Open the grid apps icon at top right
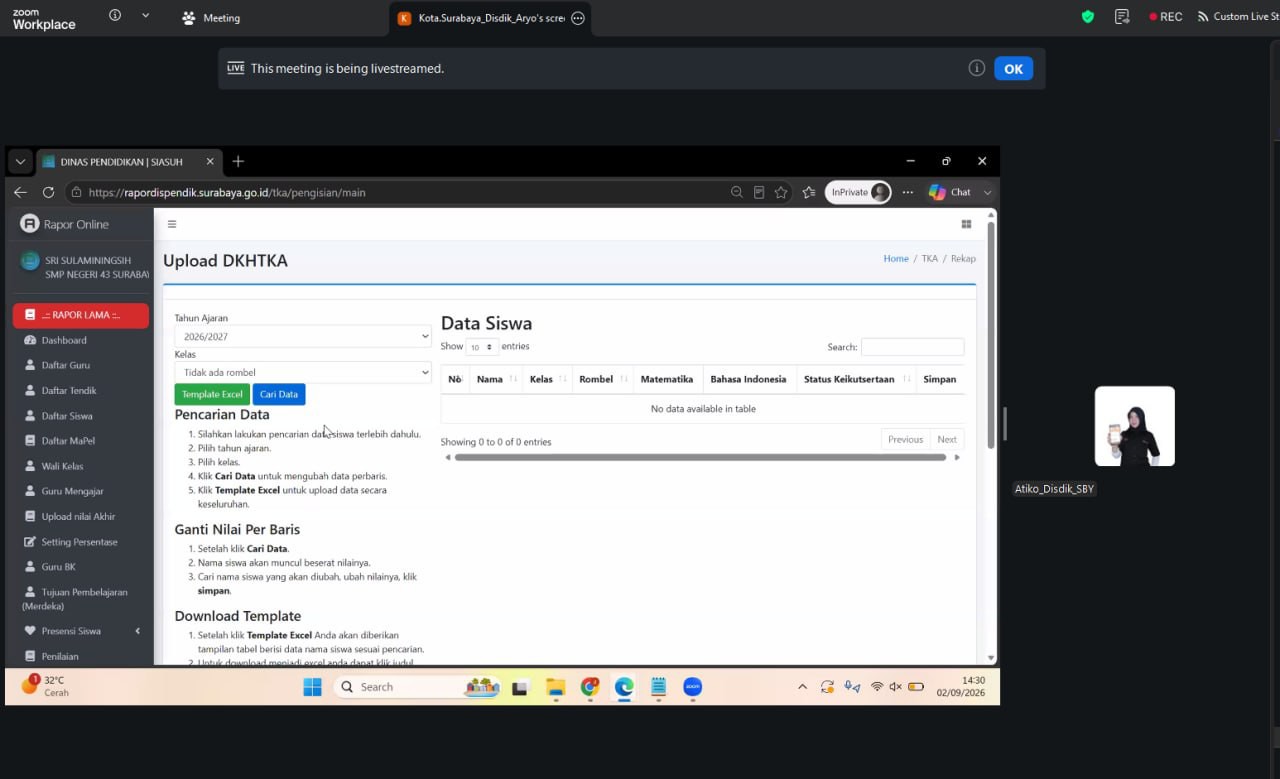1280x779 pixels. (966, 224)
